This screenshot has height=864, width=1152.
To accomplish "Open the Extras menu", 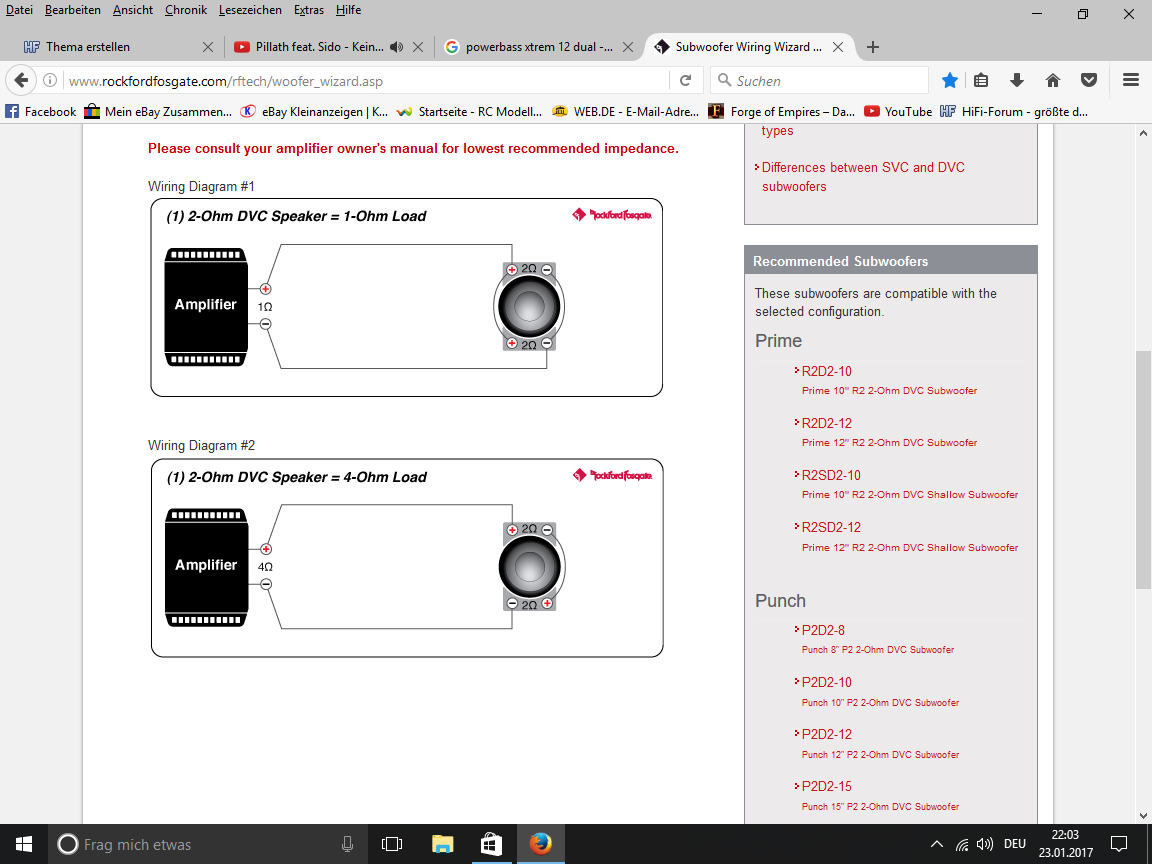I will (309, 10).
